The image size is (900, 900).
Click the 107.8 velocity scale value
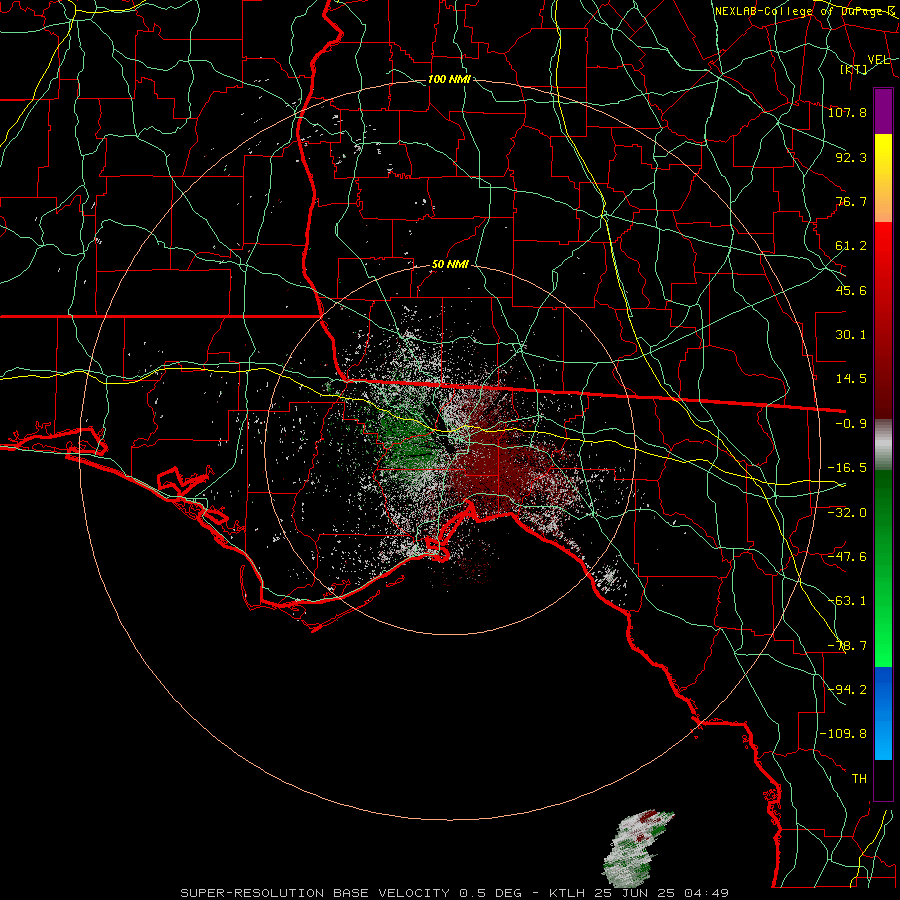847,112
